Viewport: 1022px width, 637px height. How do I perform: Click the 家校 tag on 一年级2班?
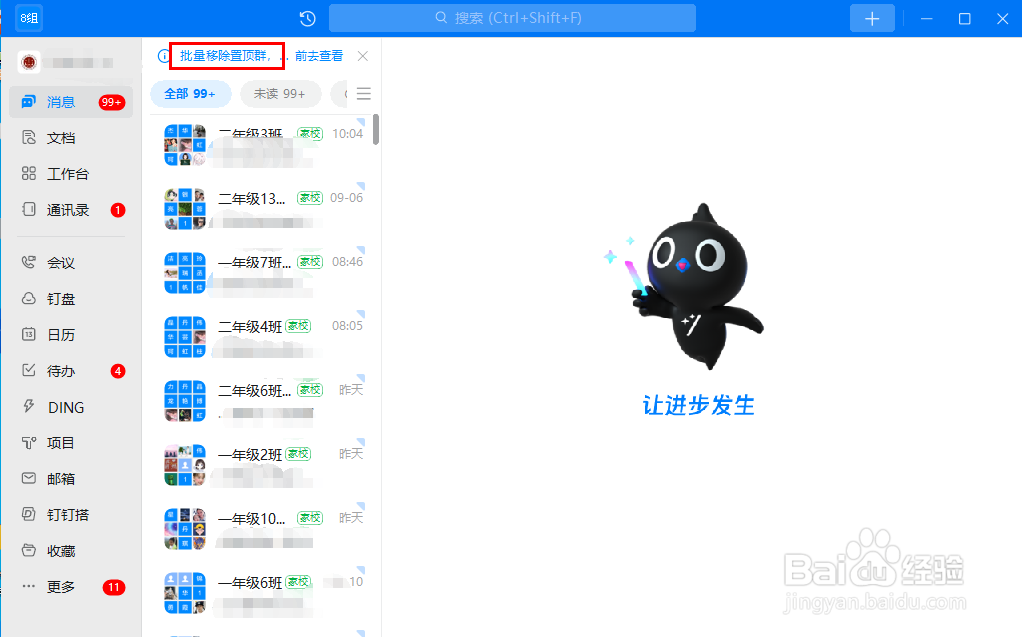(299, 454)
